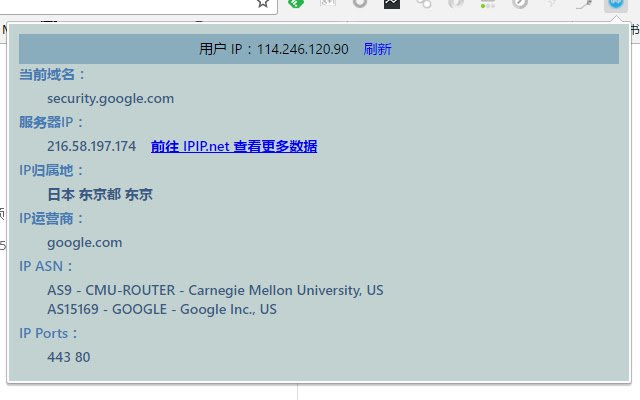Click the IP ASN label
The width and height of the screenshot is (640, 400).
tap(46, 266)
